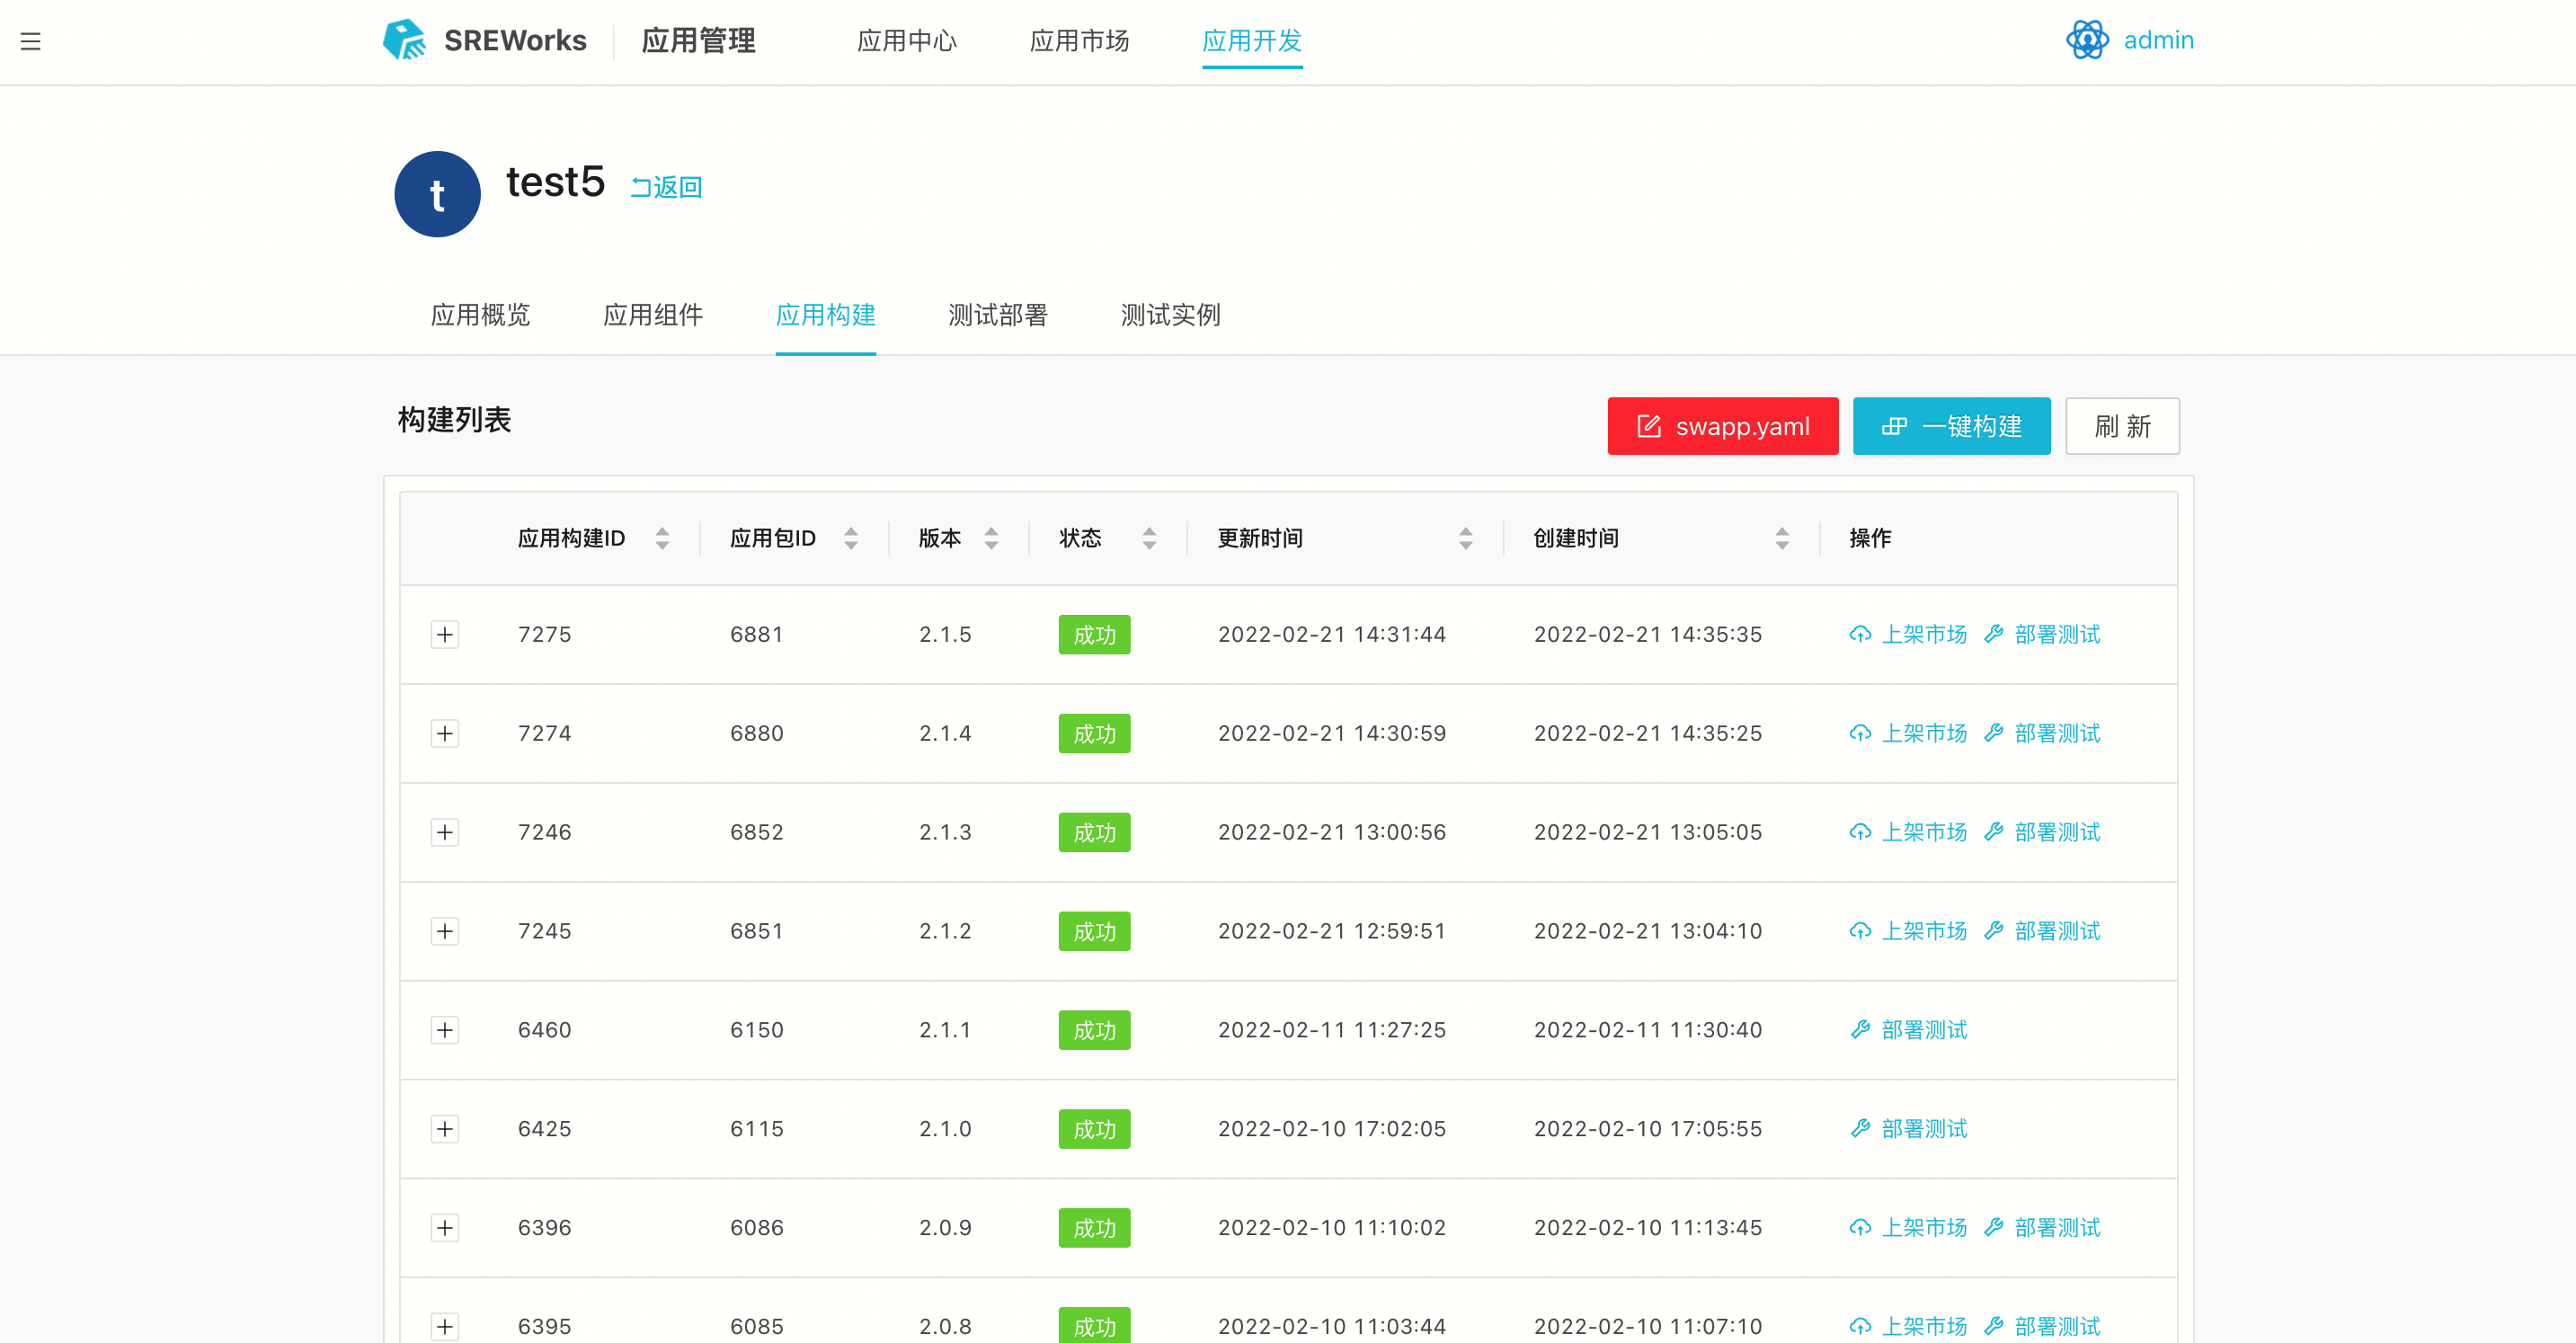Click the admin user avatar icon

click(x=2087, y=40)
